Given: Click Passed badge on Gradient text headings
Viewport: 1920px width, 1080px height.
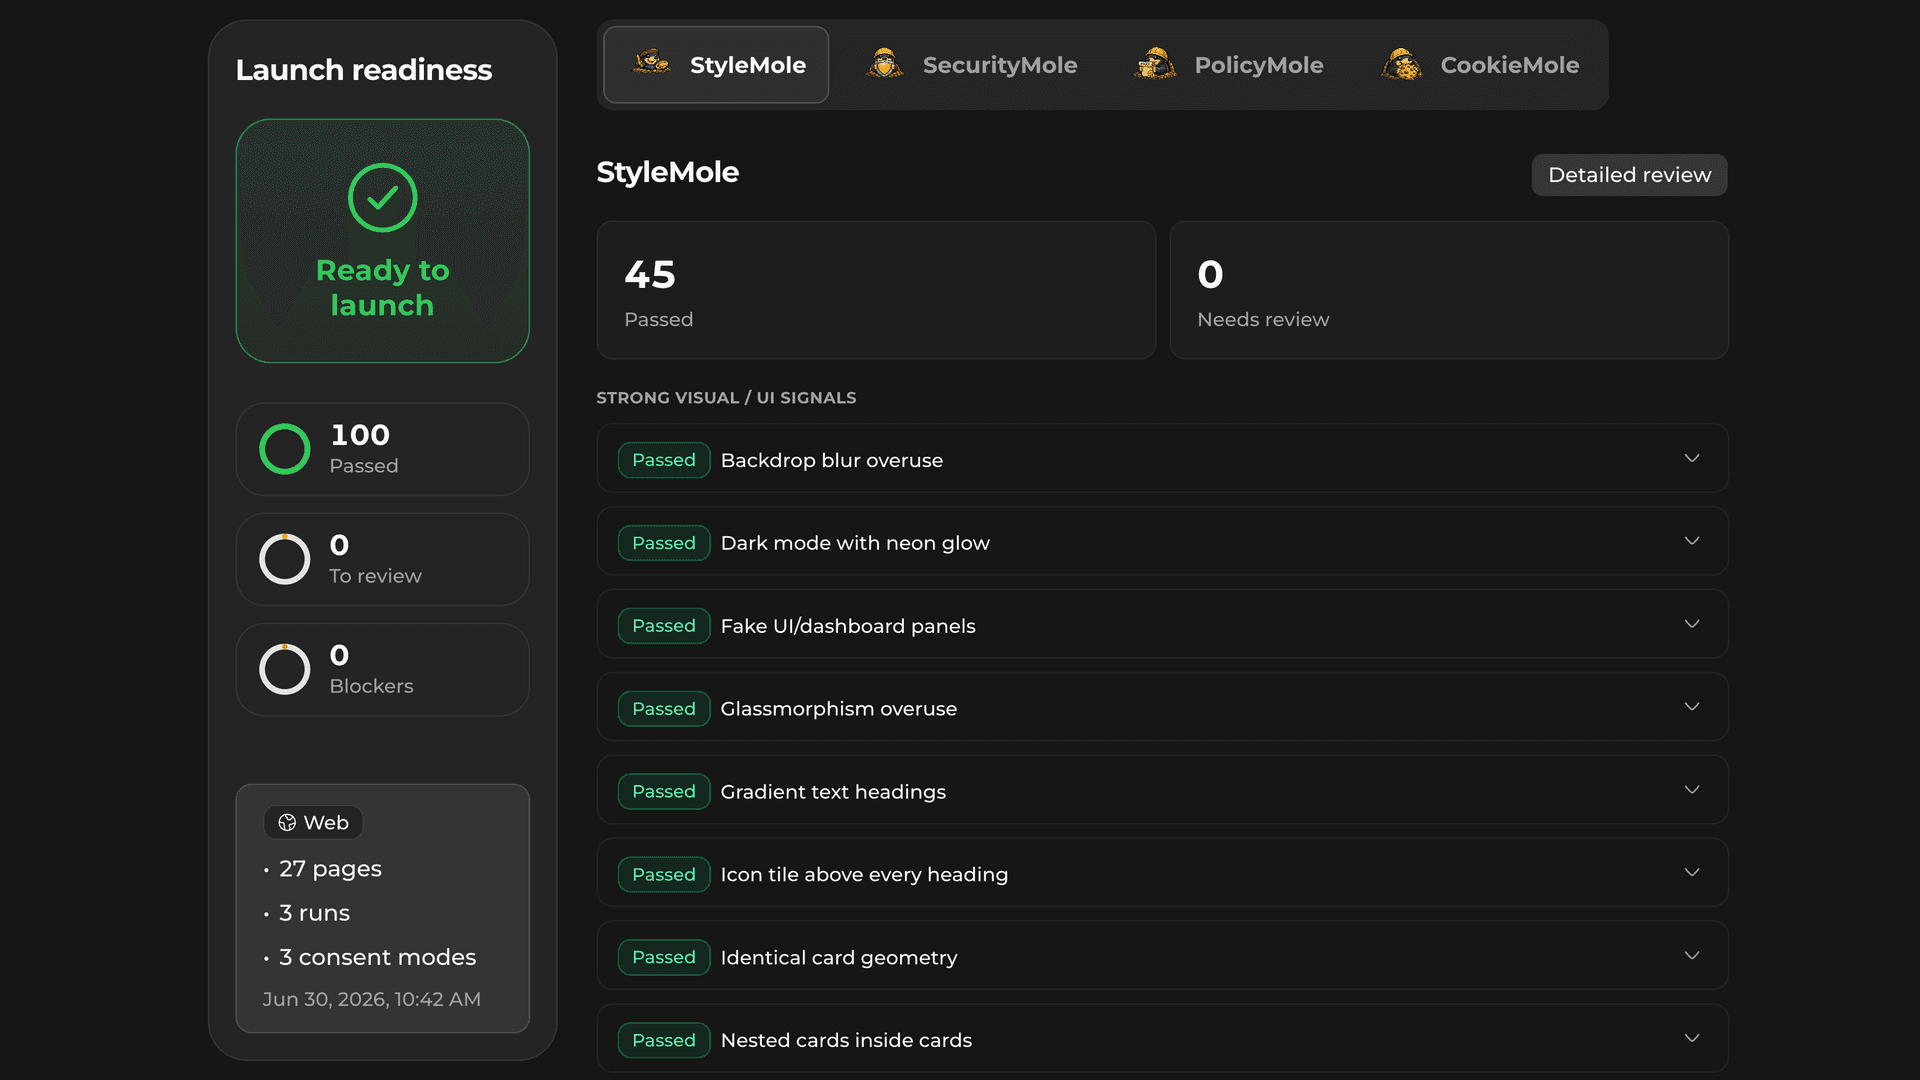Looking at the screenshot, I should 664,792.
